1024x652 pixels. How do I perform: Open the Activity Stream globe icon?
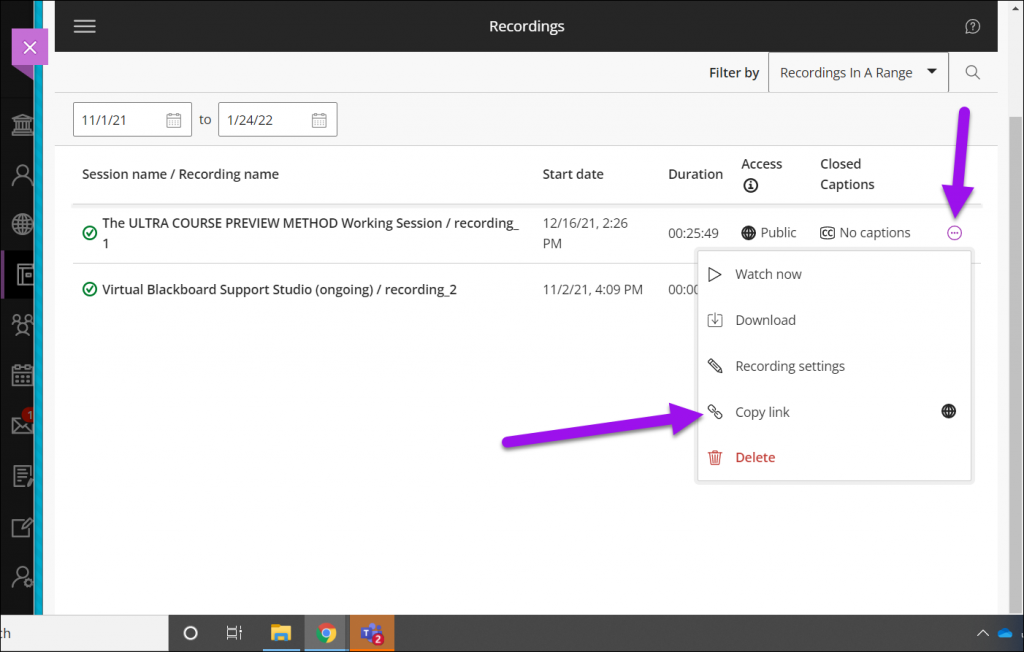tap(22, 224)
